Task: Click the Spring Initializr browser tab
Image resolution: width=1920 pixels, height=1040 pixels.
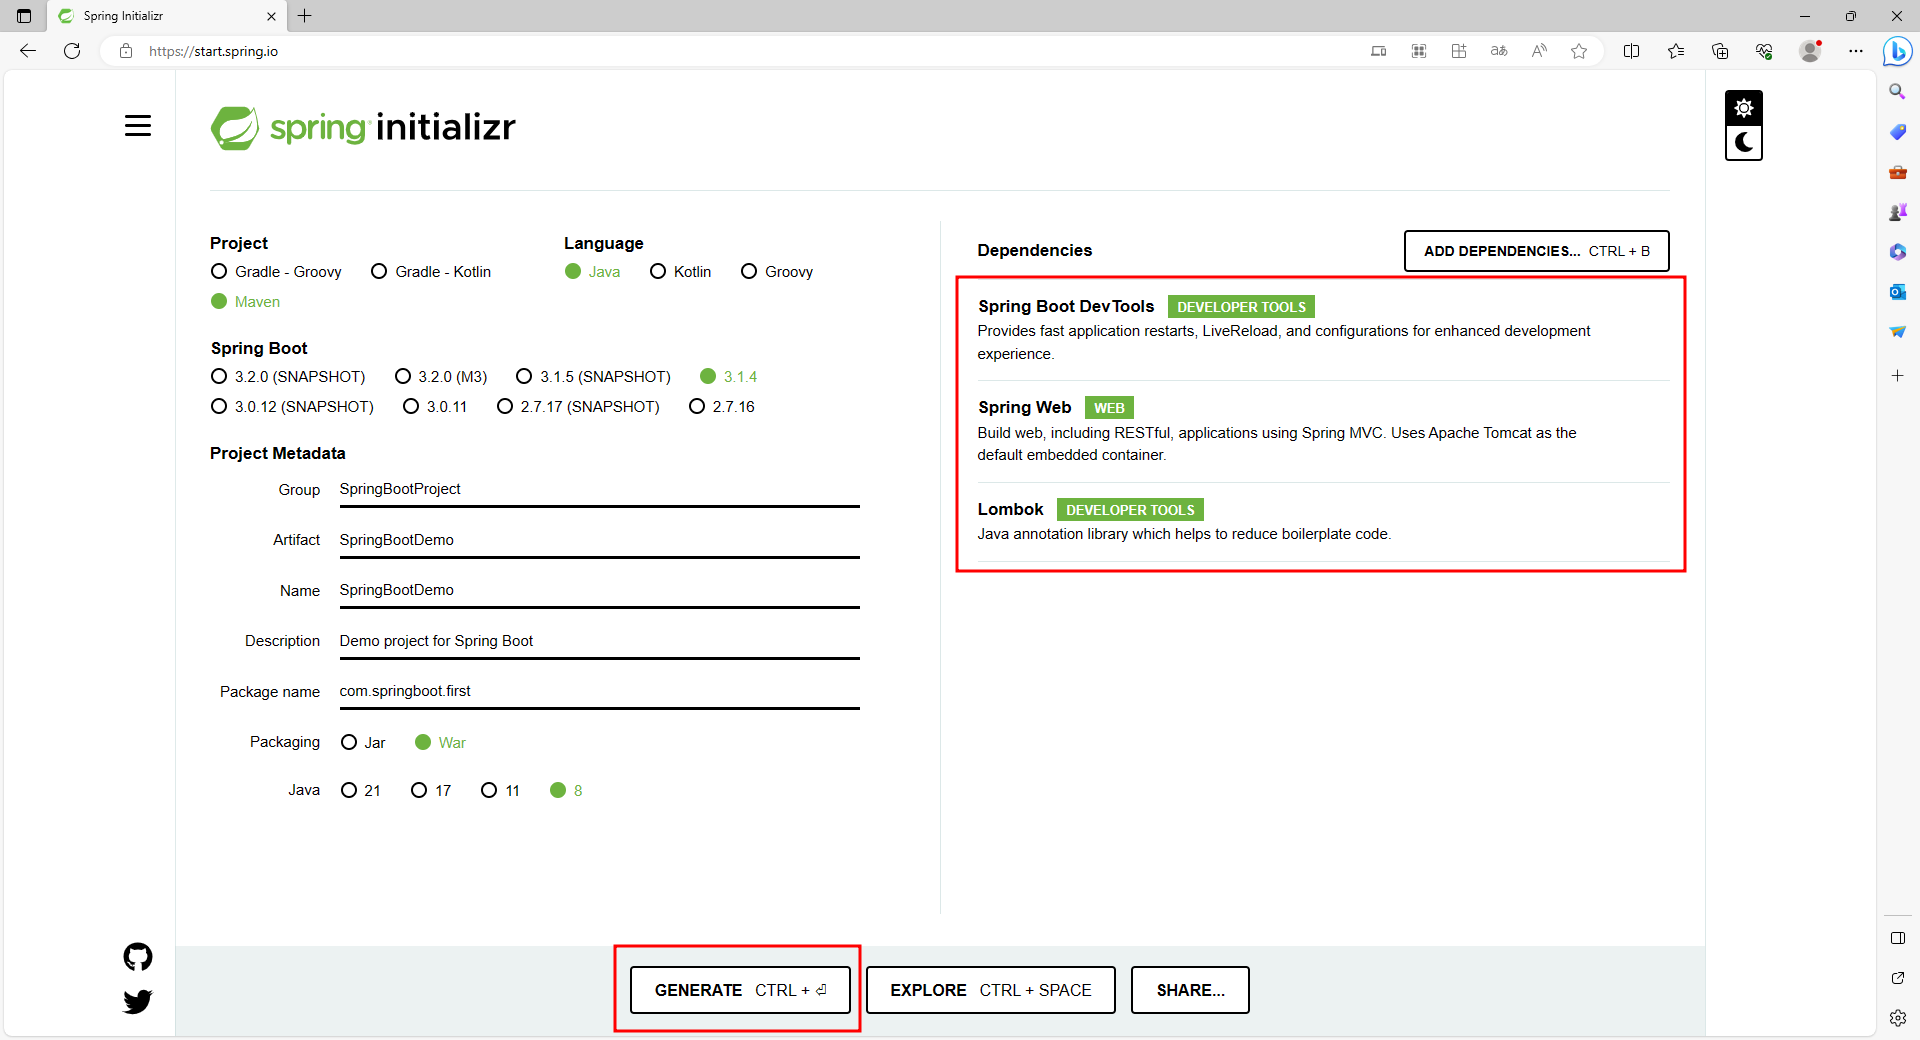Action: (x=166, y=16)
